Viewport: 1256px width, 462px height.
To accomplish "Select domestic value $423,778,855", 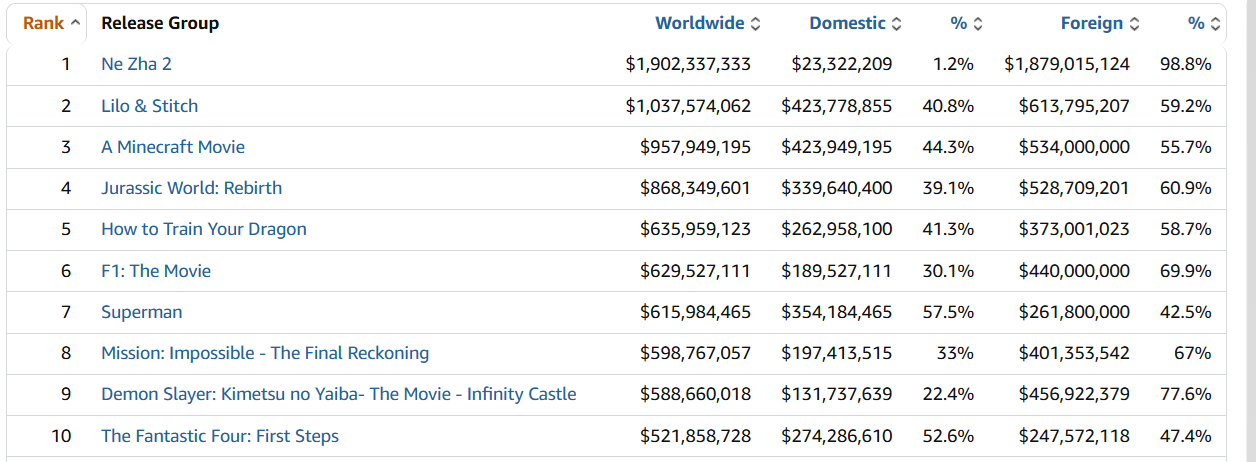I will click(x=837, y=106).
